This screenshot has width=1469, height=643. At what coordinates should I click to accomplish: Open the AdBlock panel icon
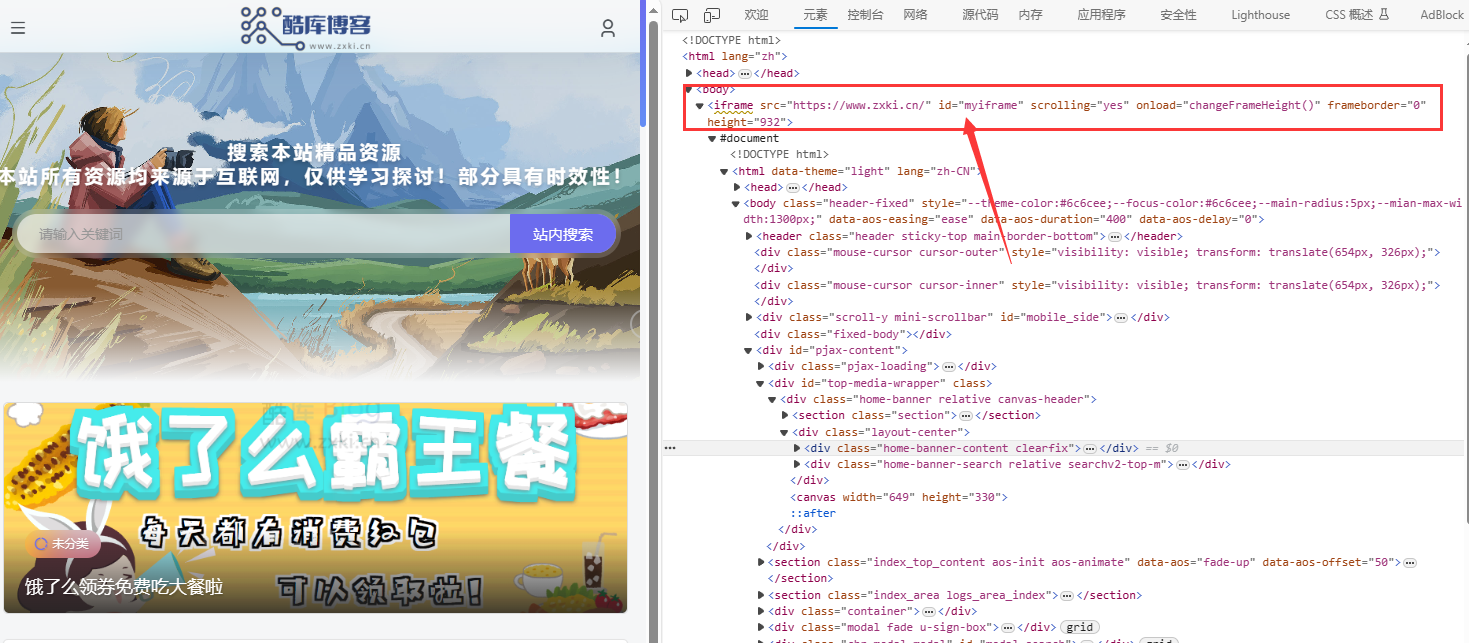(1441, 14)
